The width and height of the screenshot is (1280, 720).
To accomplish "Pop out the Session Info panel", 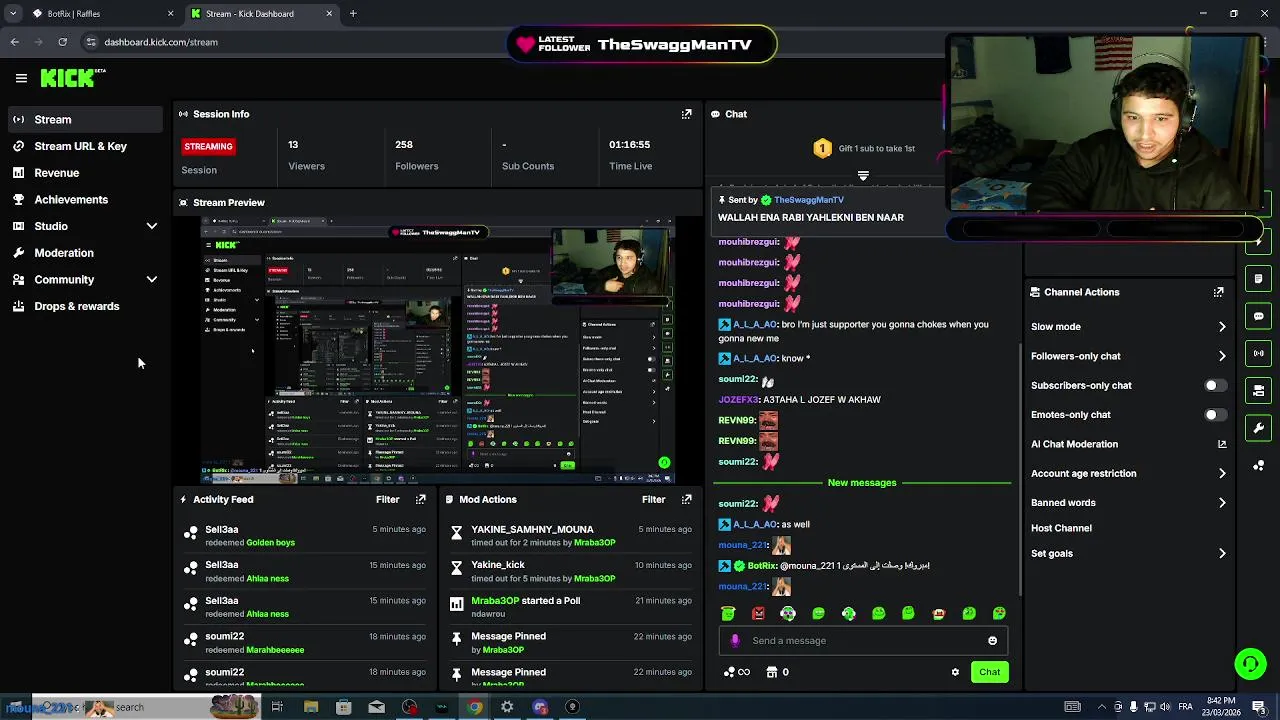I will point(686,114).
